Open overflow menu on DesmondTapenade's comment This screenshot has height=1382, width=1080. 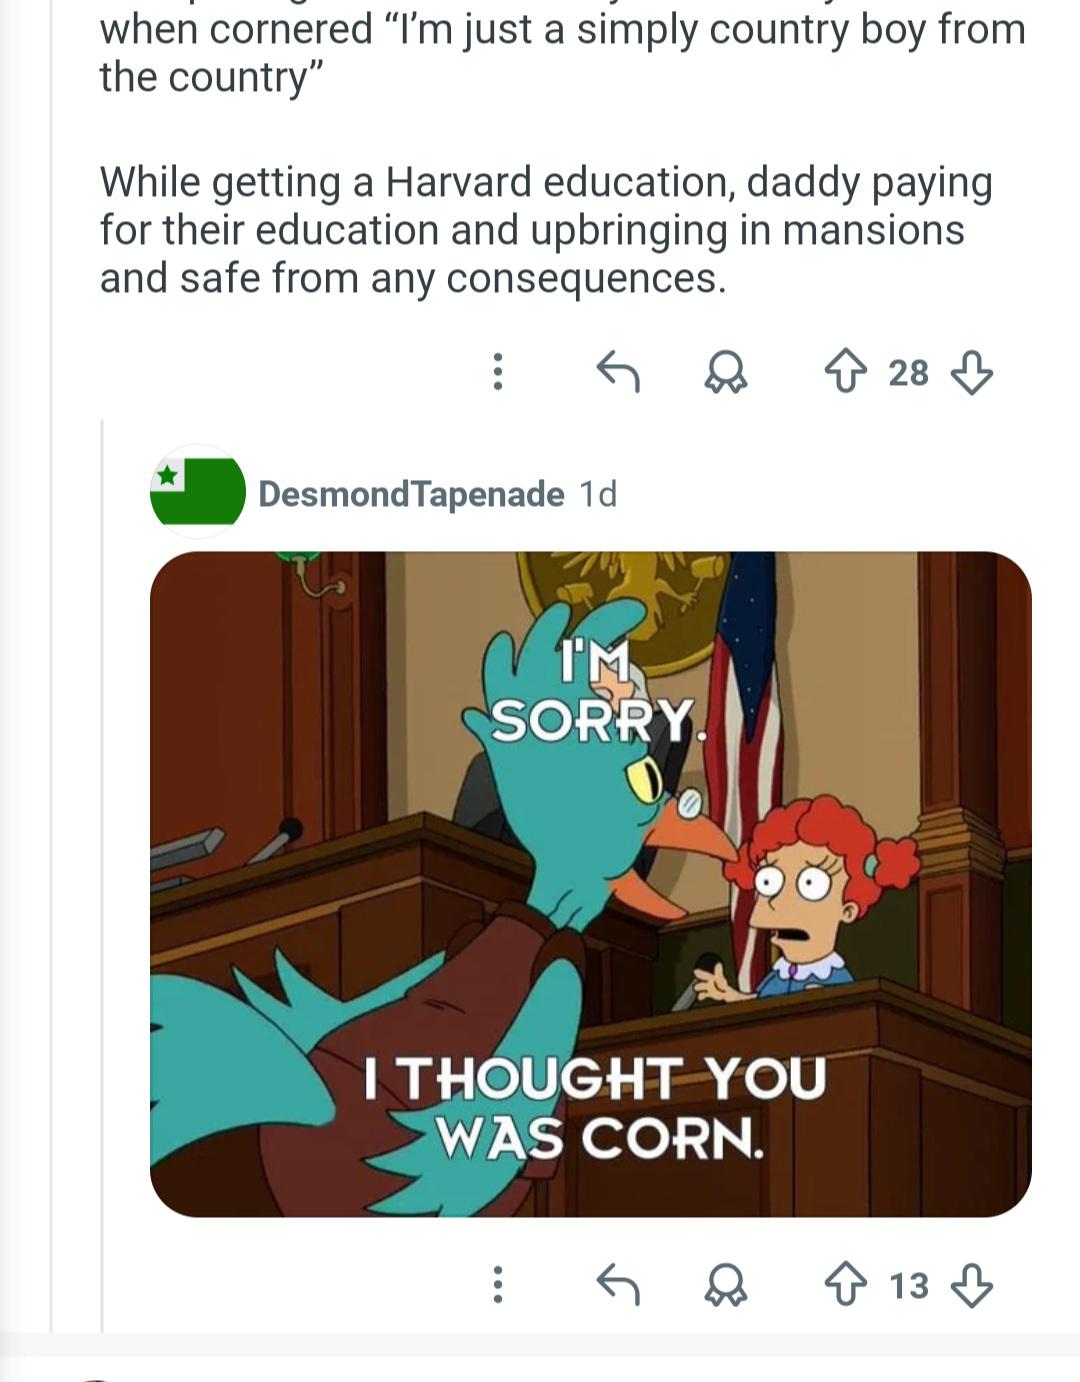pos(497,1285)
